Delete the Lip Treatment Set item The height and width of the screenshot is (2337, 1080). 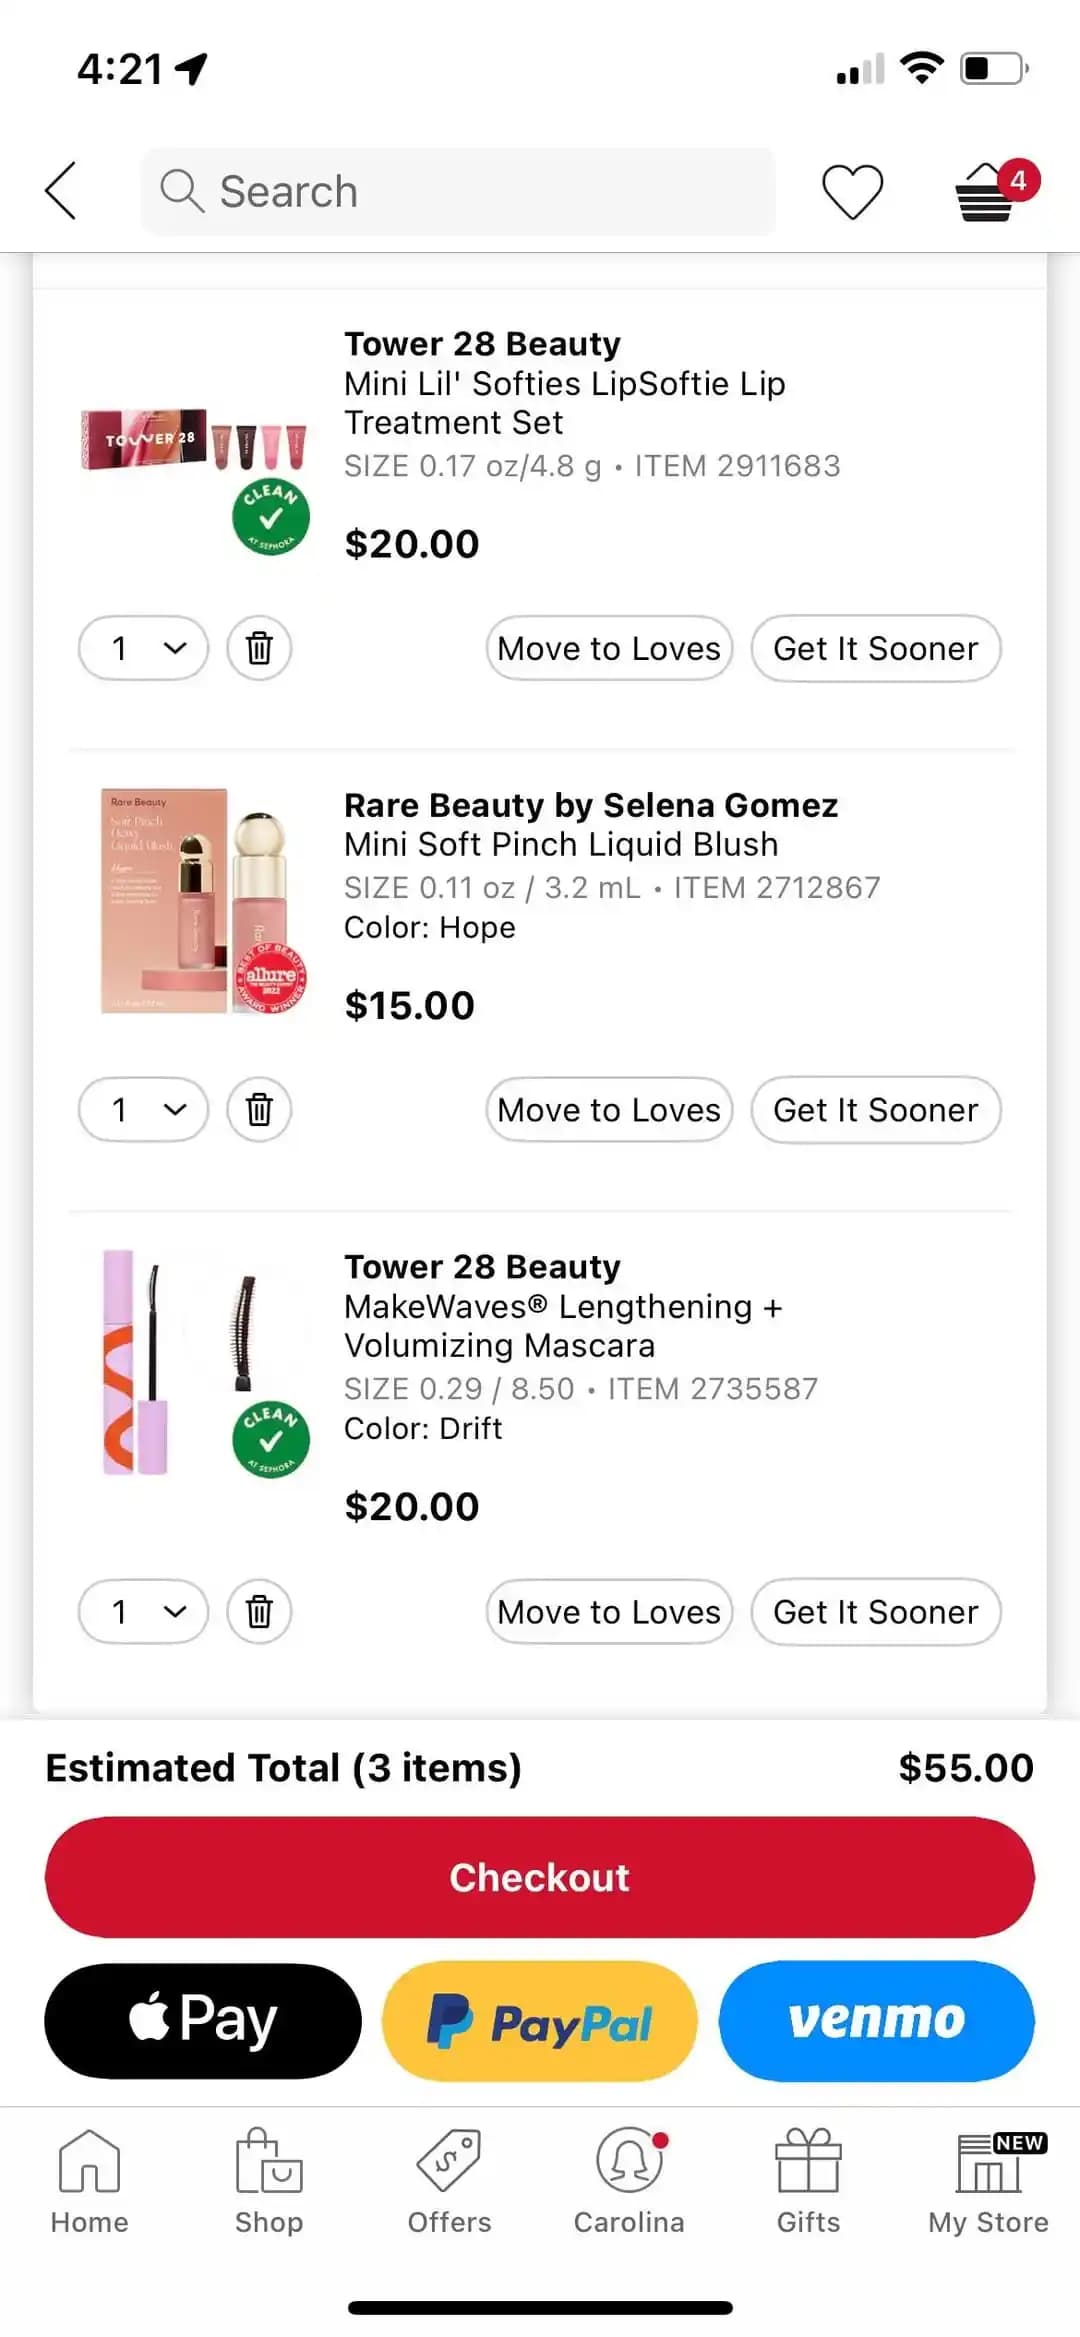(259, 648)
